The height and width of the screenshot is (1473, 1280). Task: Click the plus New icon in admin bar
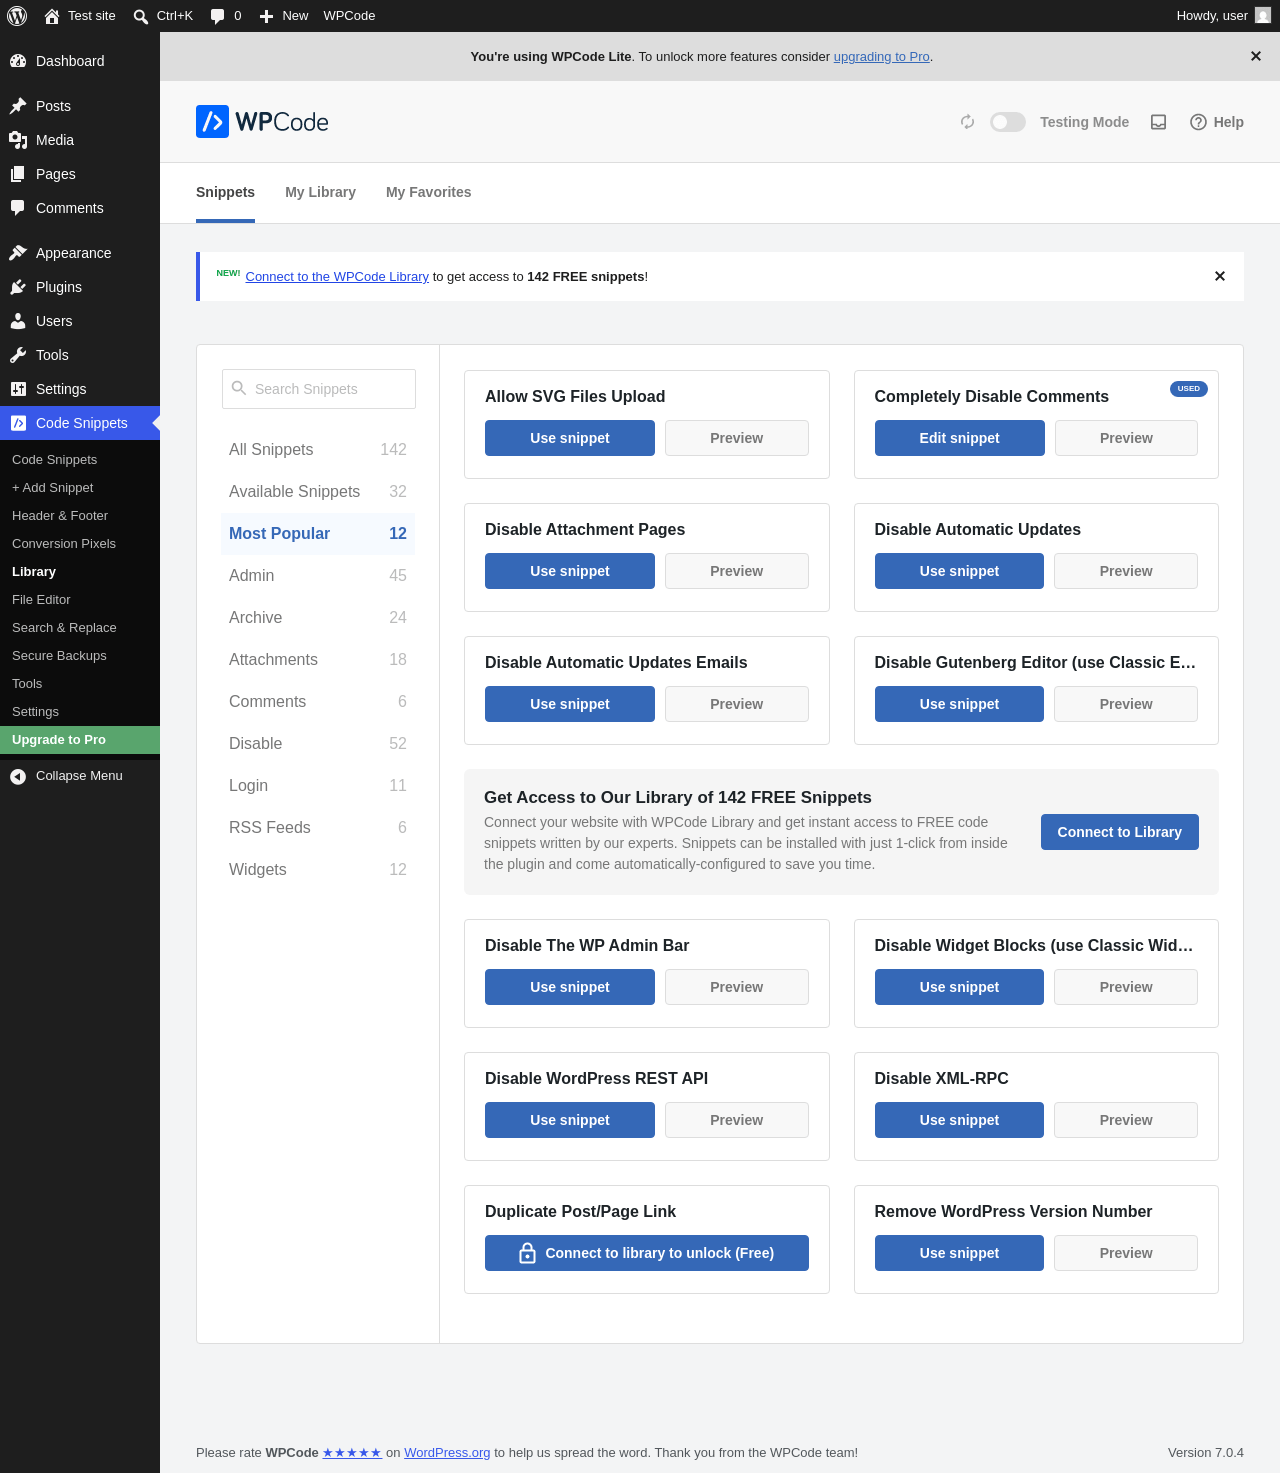pyautogui.click(x=266, y=16)
